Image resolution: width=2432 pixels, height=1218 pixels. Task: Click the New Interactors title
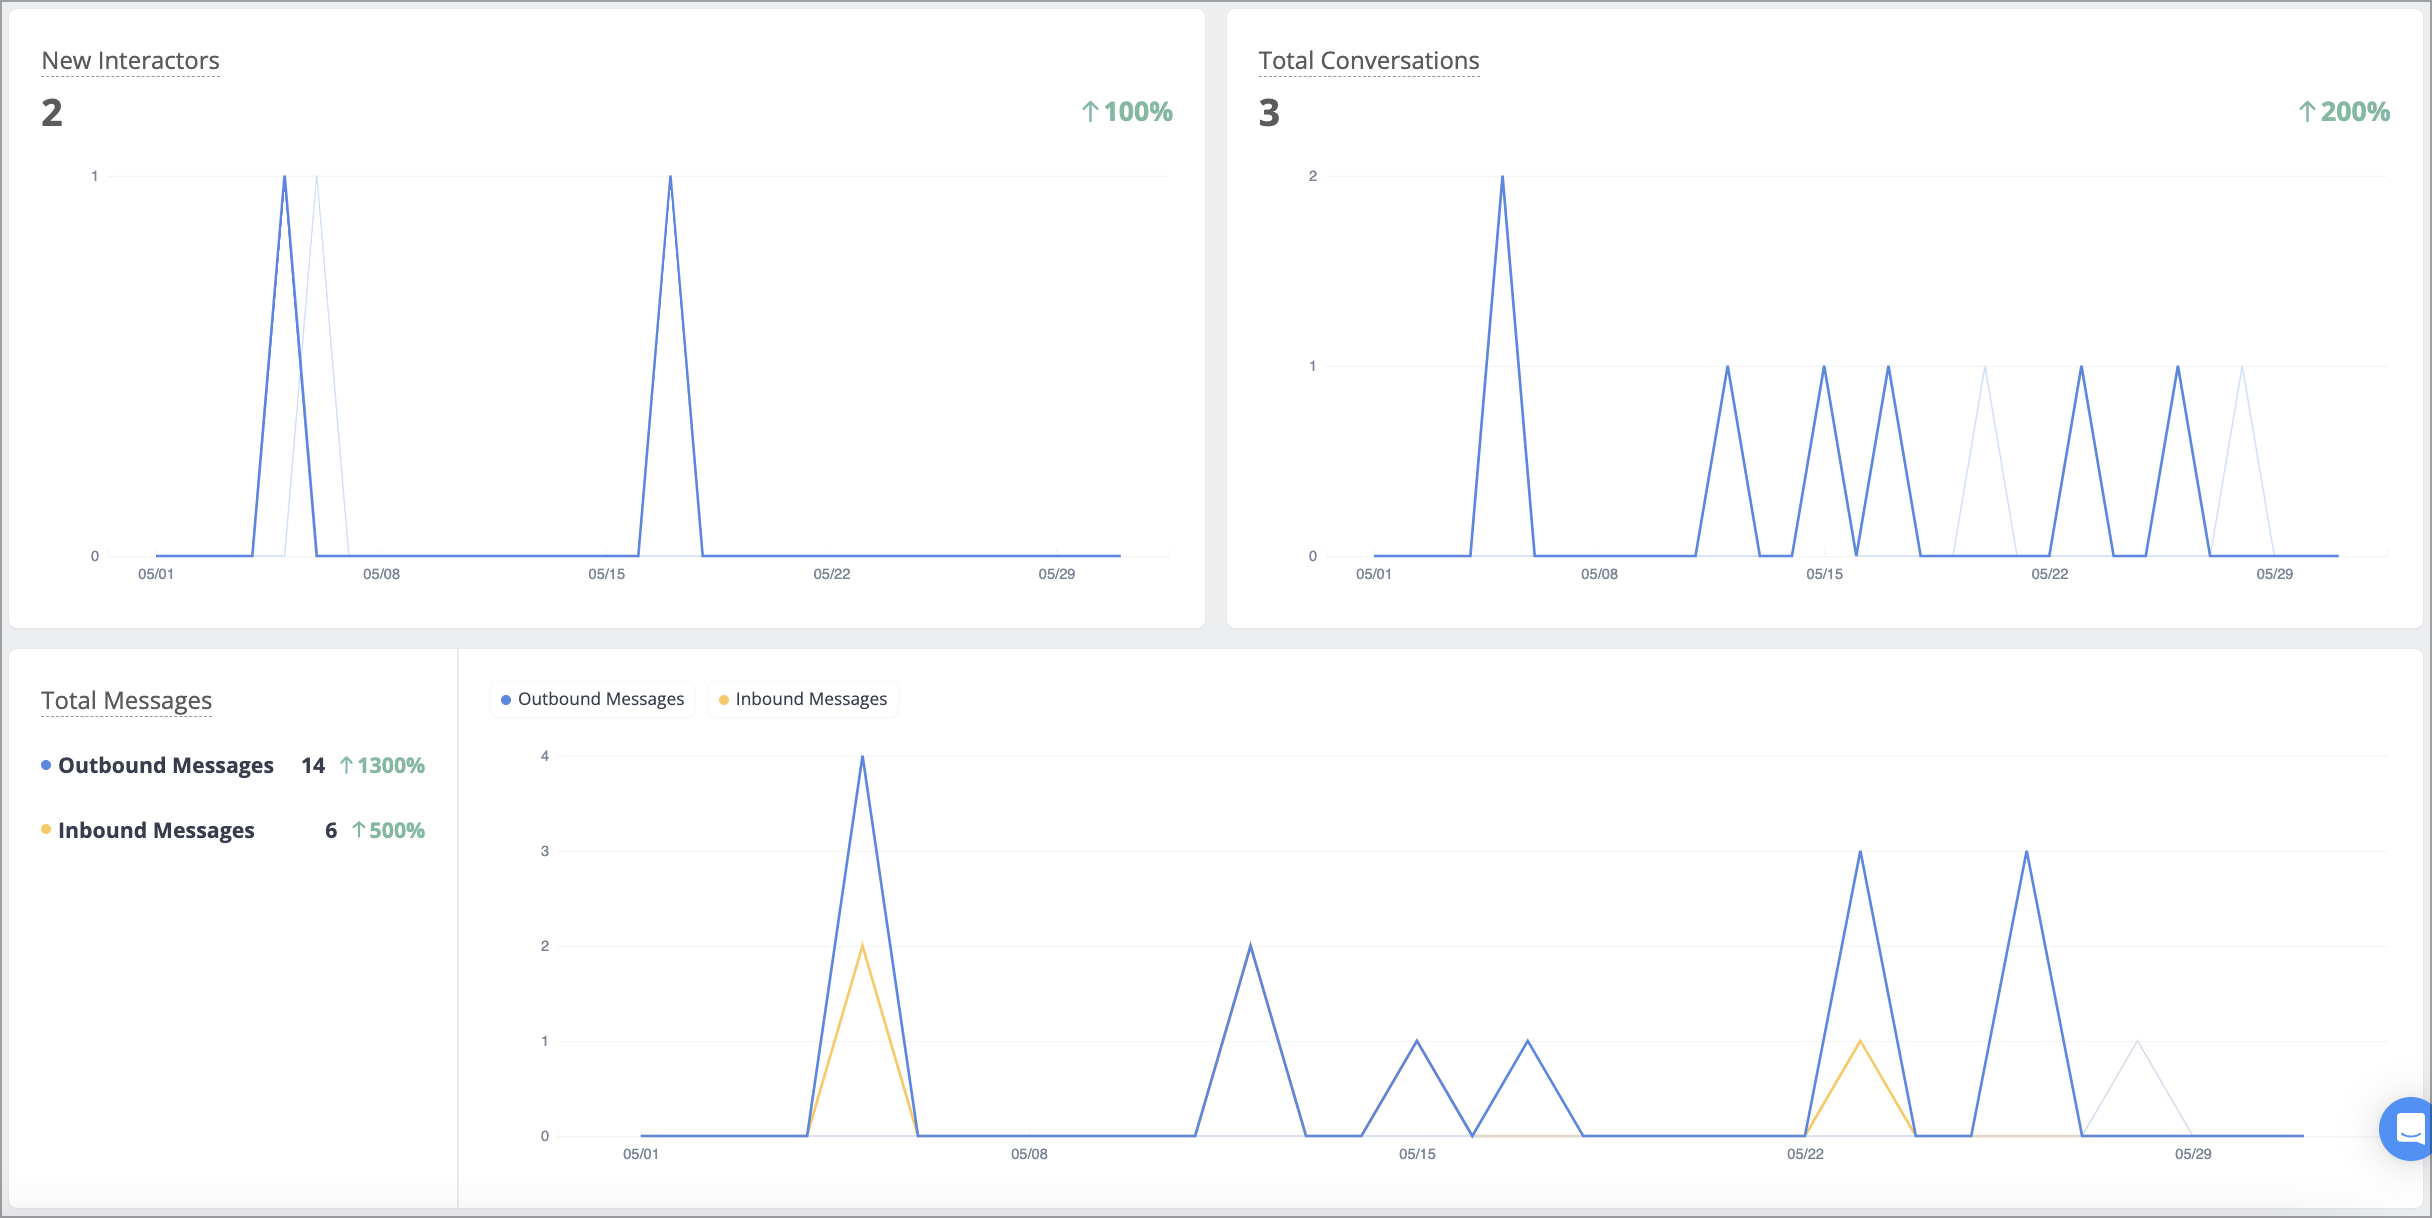(130, 61)
